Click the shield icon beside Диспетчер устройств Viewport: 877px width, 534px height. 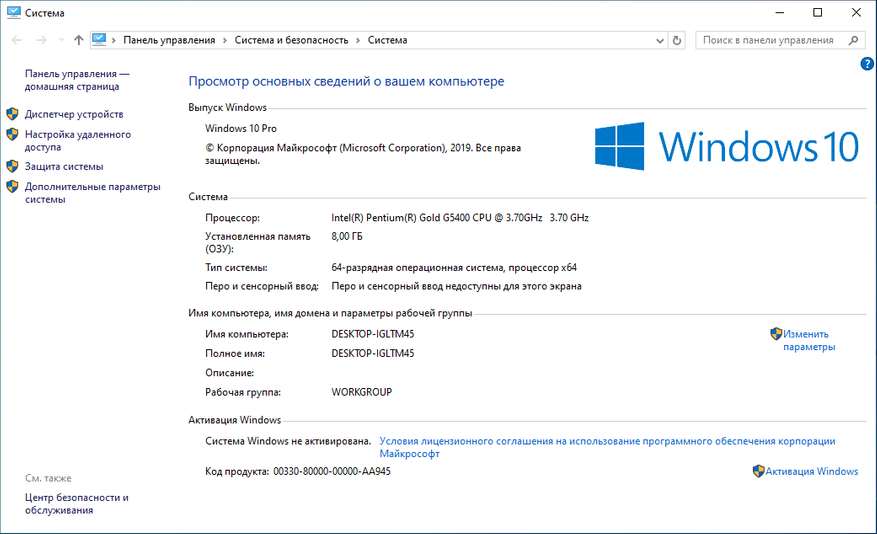click(x=12, y=114)
